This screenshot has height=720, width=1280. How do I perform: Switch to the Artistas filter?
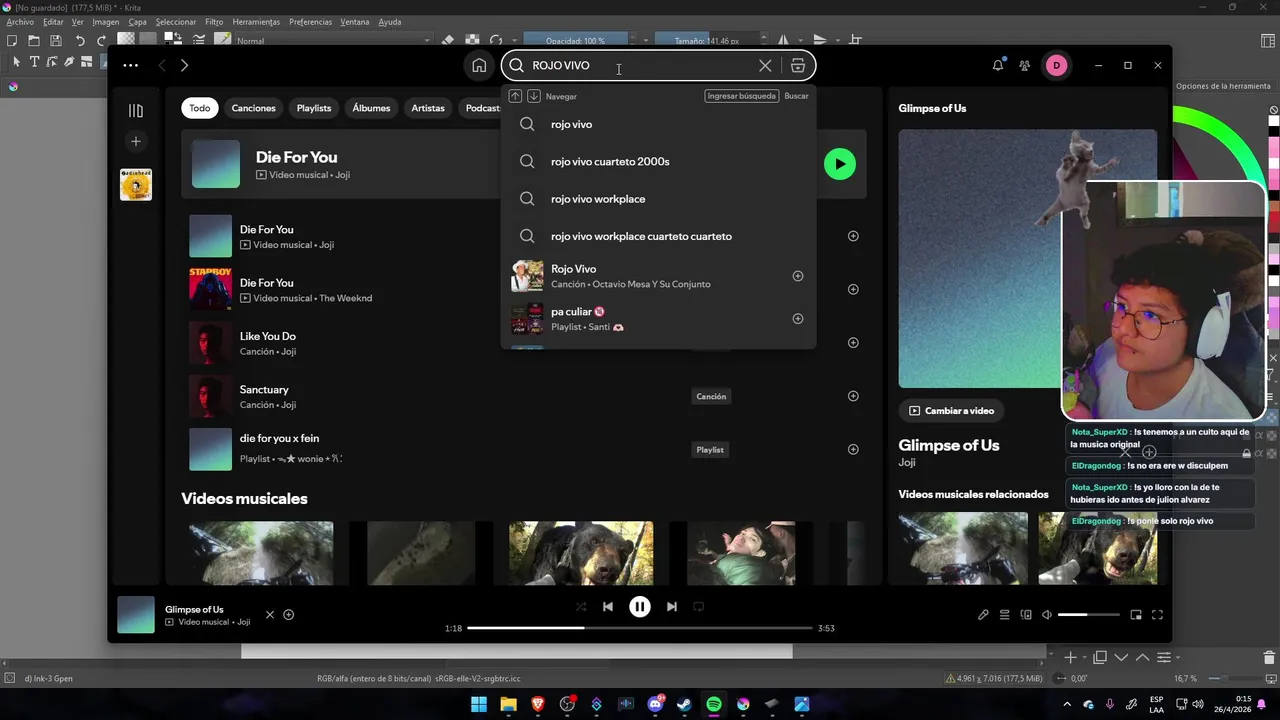428,108
